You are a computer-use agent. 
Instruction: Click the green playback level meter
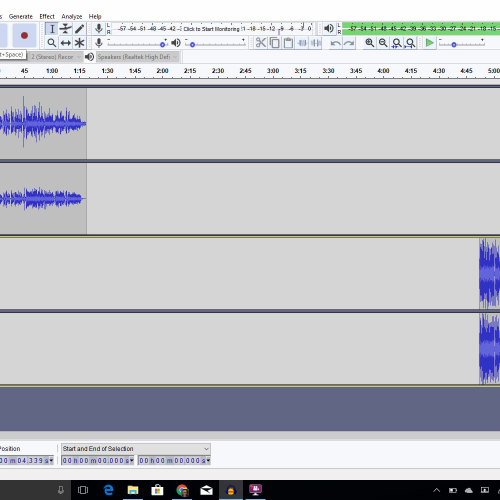[x=421, y=29]
